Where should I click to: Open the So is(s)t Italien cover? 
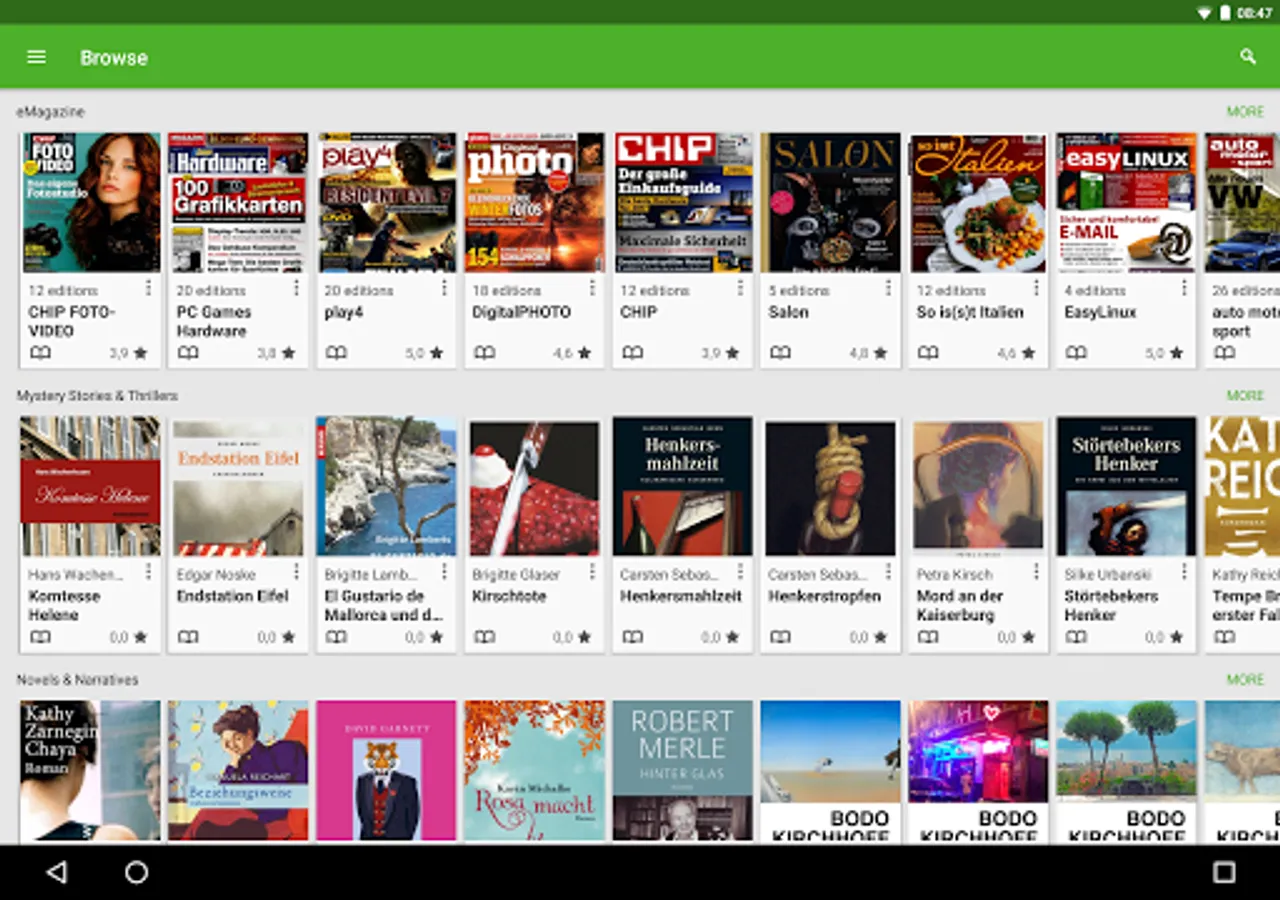click(x=978, y=202)
